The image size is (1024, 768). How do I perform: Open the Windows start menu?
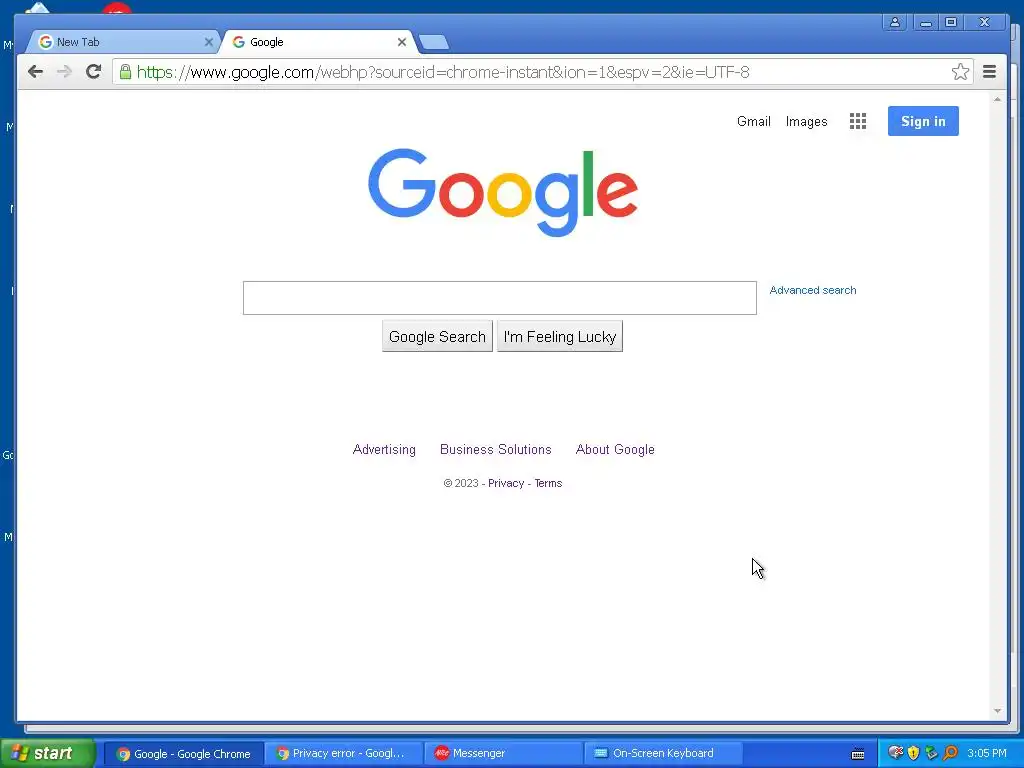[x=48, y=753]
